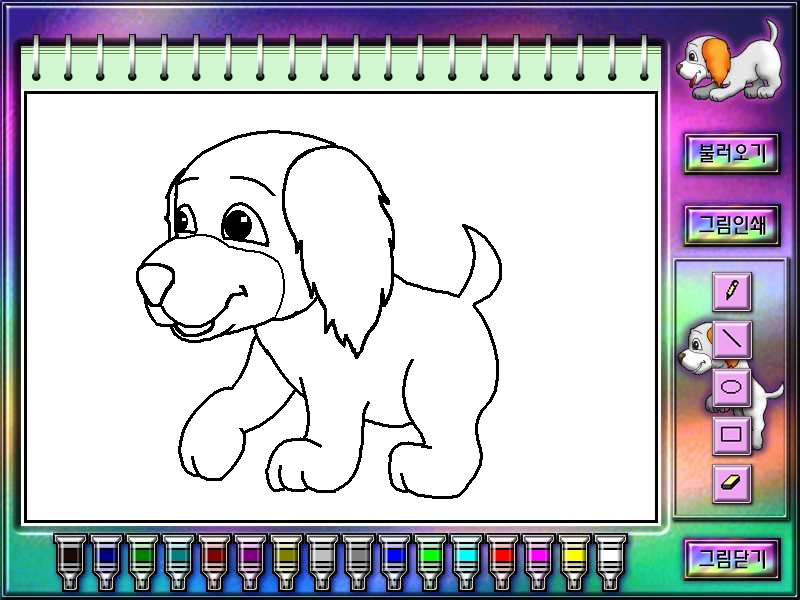Pick the olive paint tube
Image resolution: width=800 pixels, height=600 pixels.
click(286, 562)
